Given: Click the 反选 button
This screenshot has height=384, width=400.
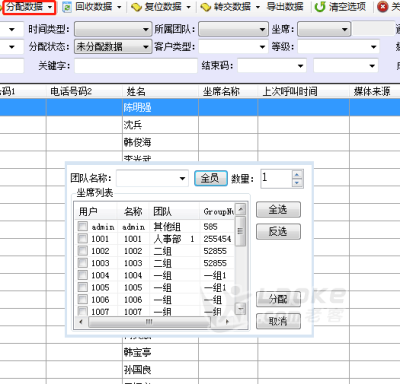Looking at the screenshot, I should tap(278, 231).
